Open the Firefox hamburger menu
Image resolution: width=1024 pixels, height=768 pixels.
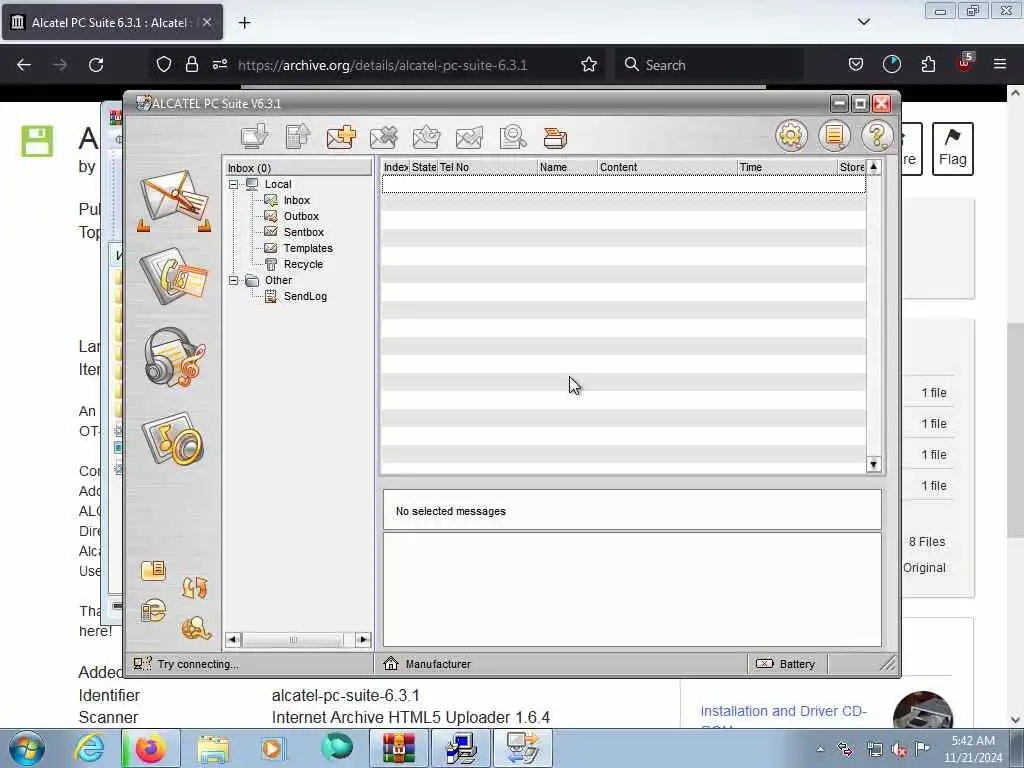pos(999,64)
